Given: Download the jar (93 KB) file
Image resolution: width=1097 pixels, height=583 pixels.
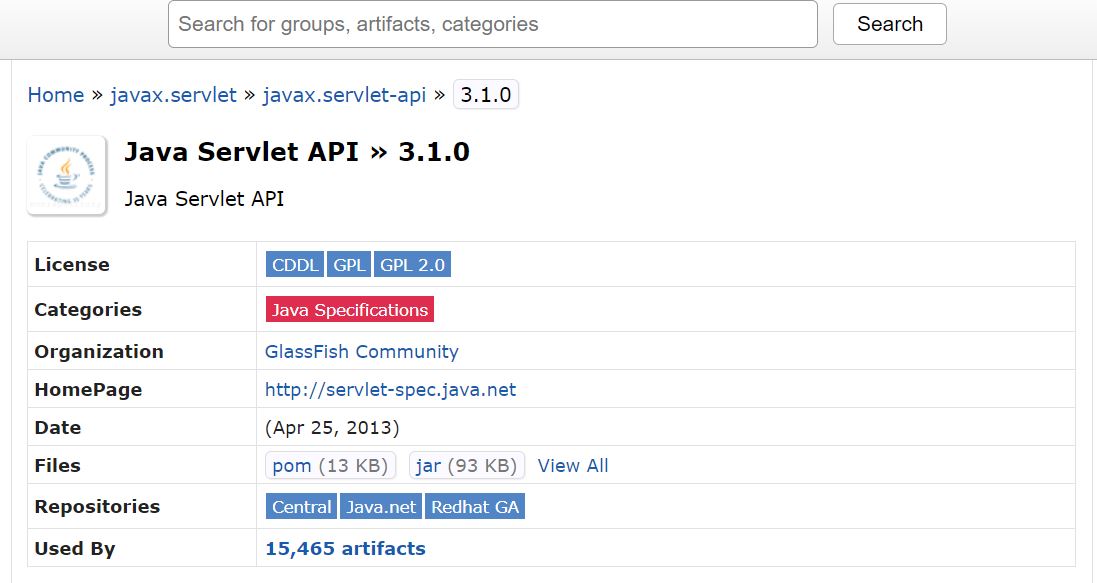Looking at the screenshot, I should pos(467,465).
